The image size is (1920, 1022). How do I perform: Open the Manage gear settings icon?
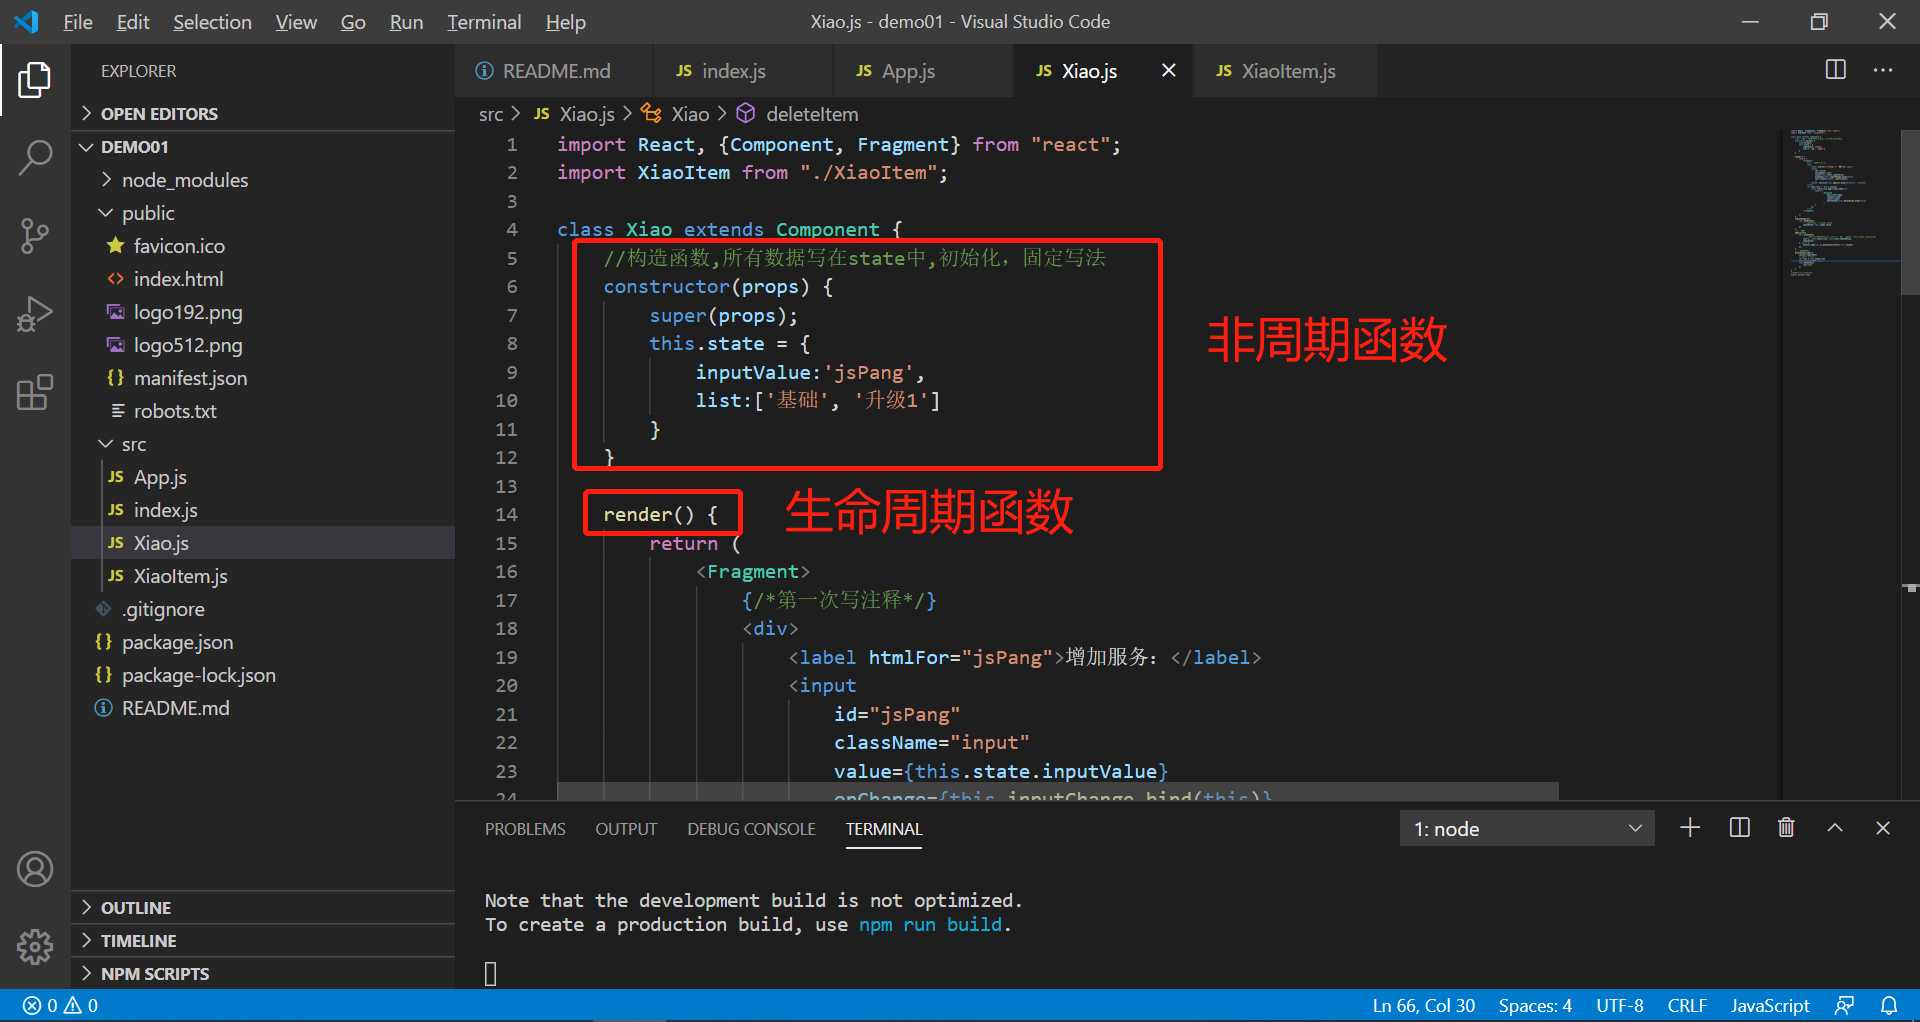coord(35,946)
